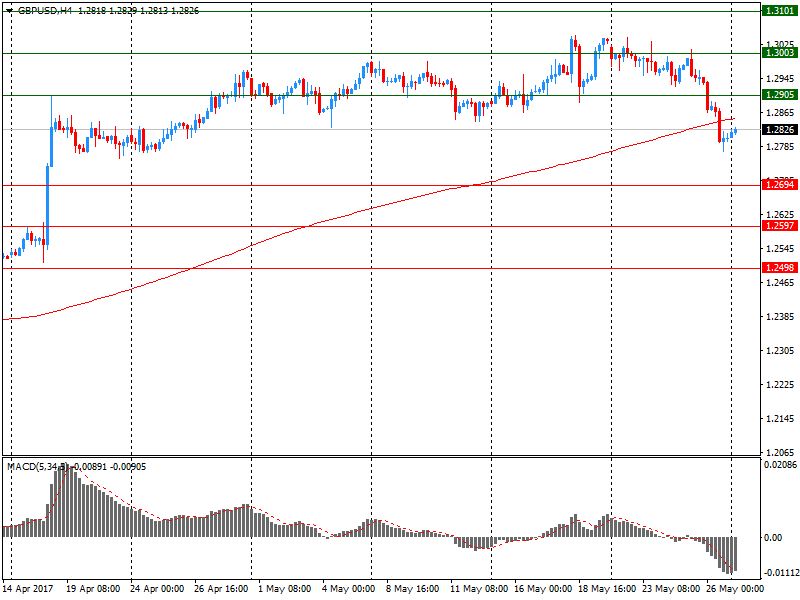Click the 11 May 08:00 time label

pos(479,589)
